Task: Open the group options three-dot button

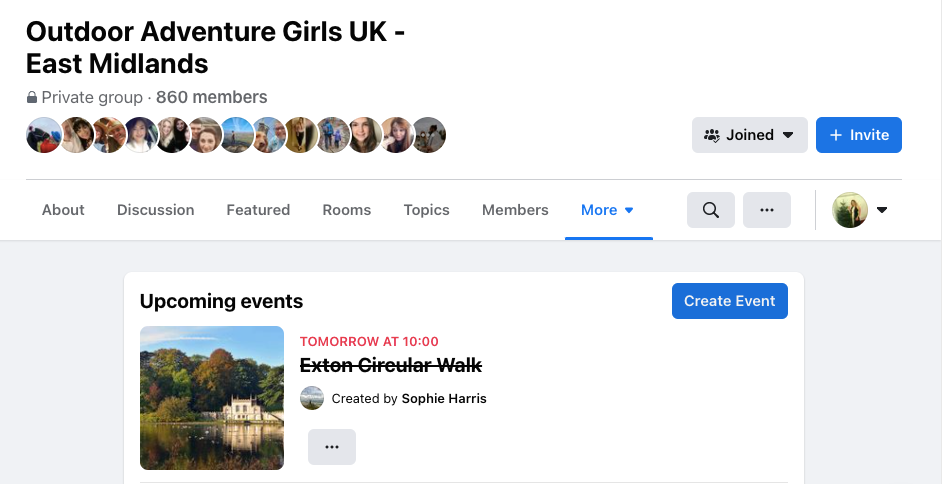Action: click(x=767, y=210)
